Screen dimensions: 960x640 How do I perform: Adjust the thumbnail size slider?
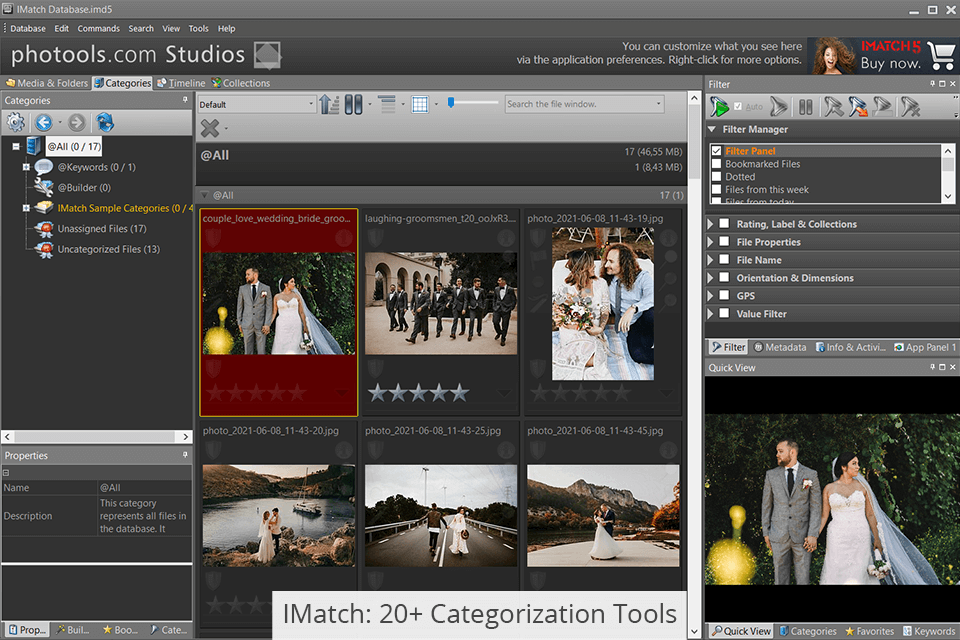click(452, 102)
